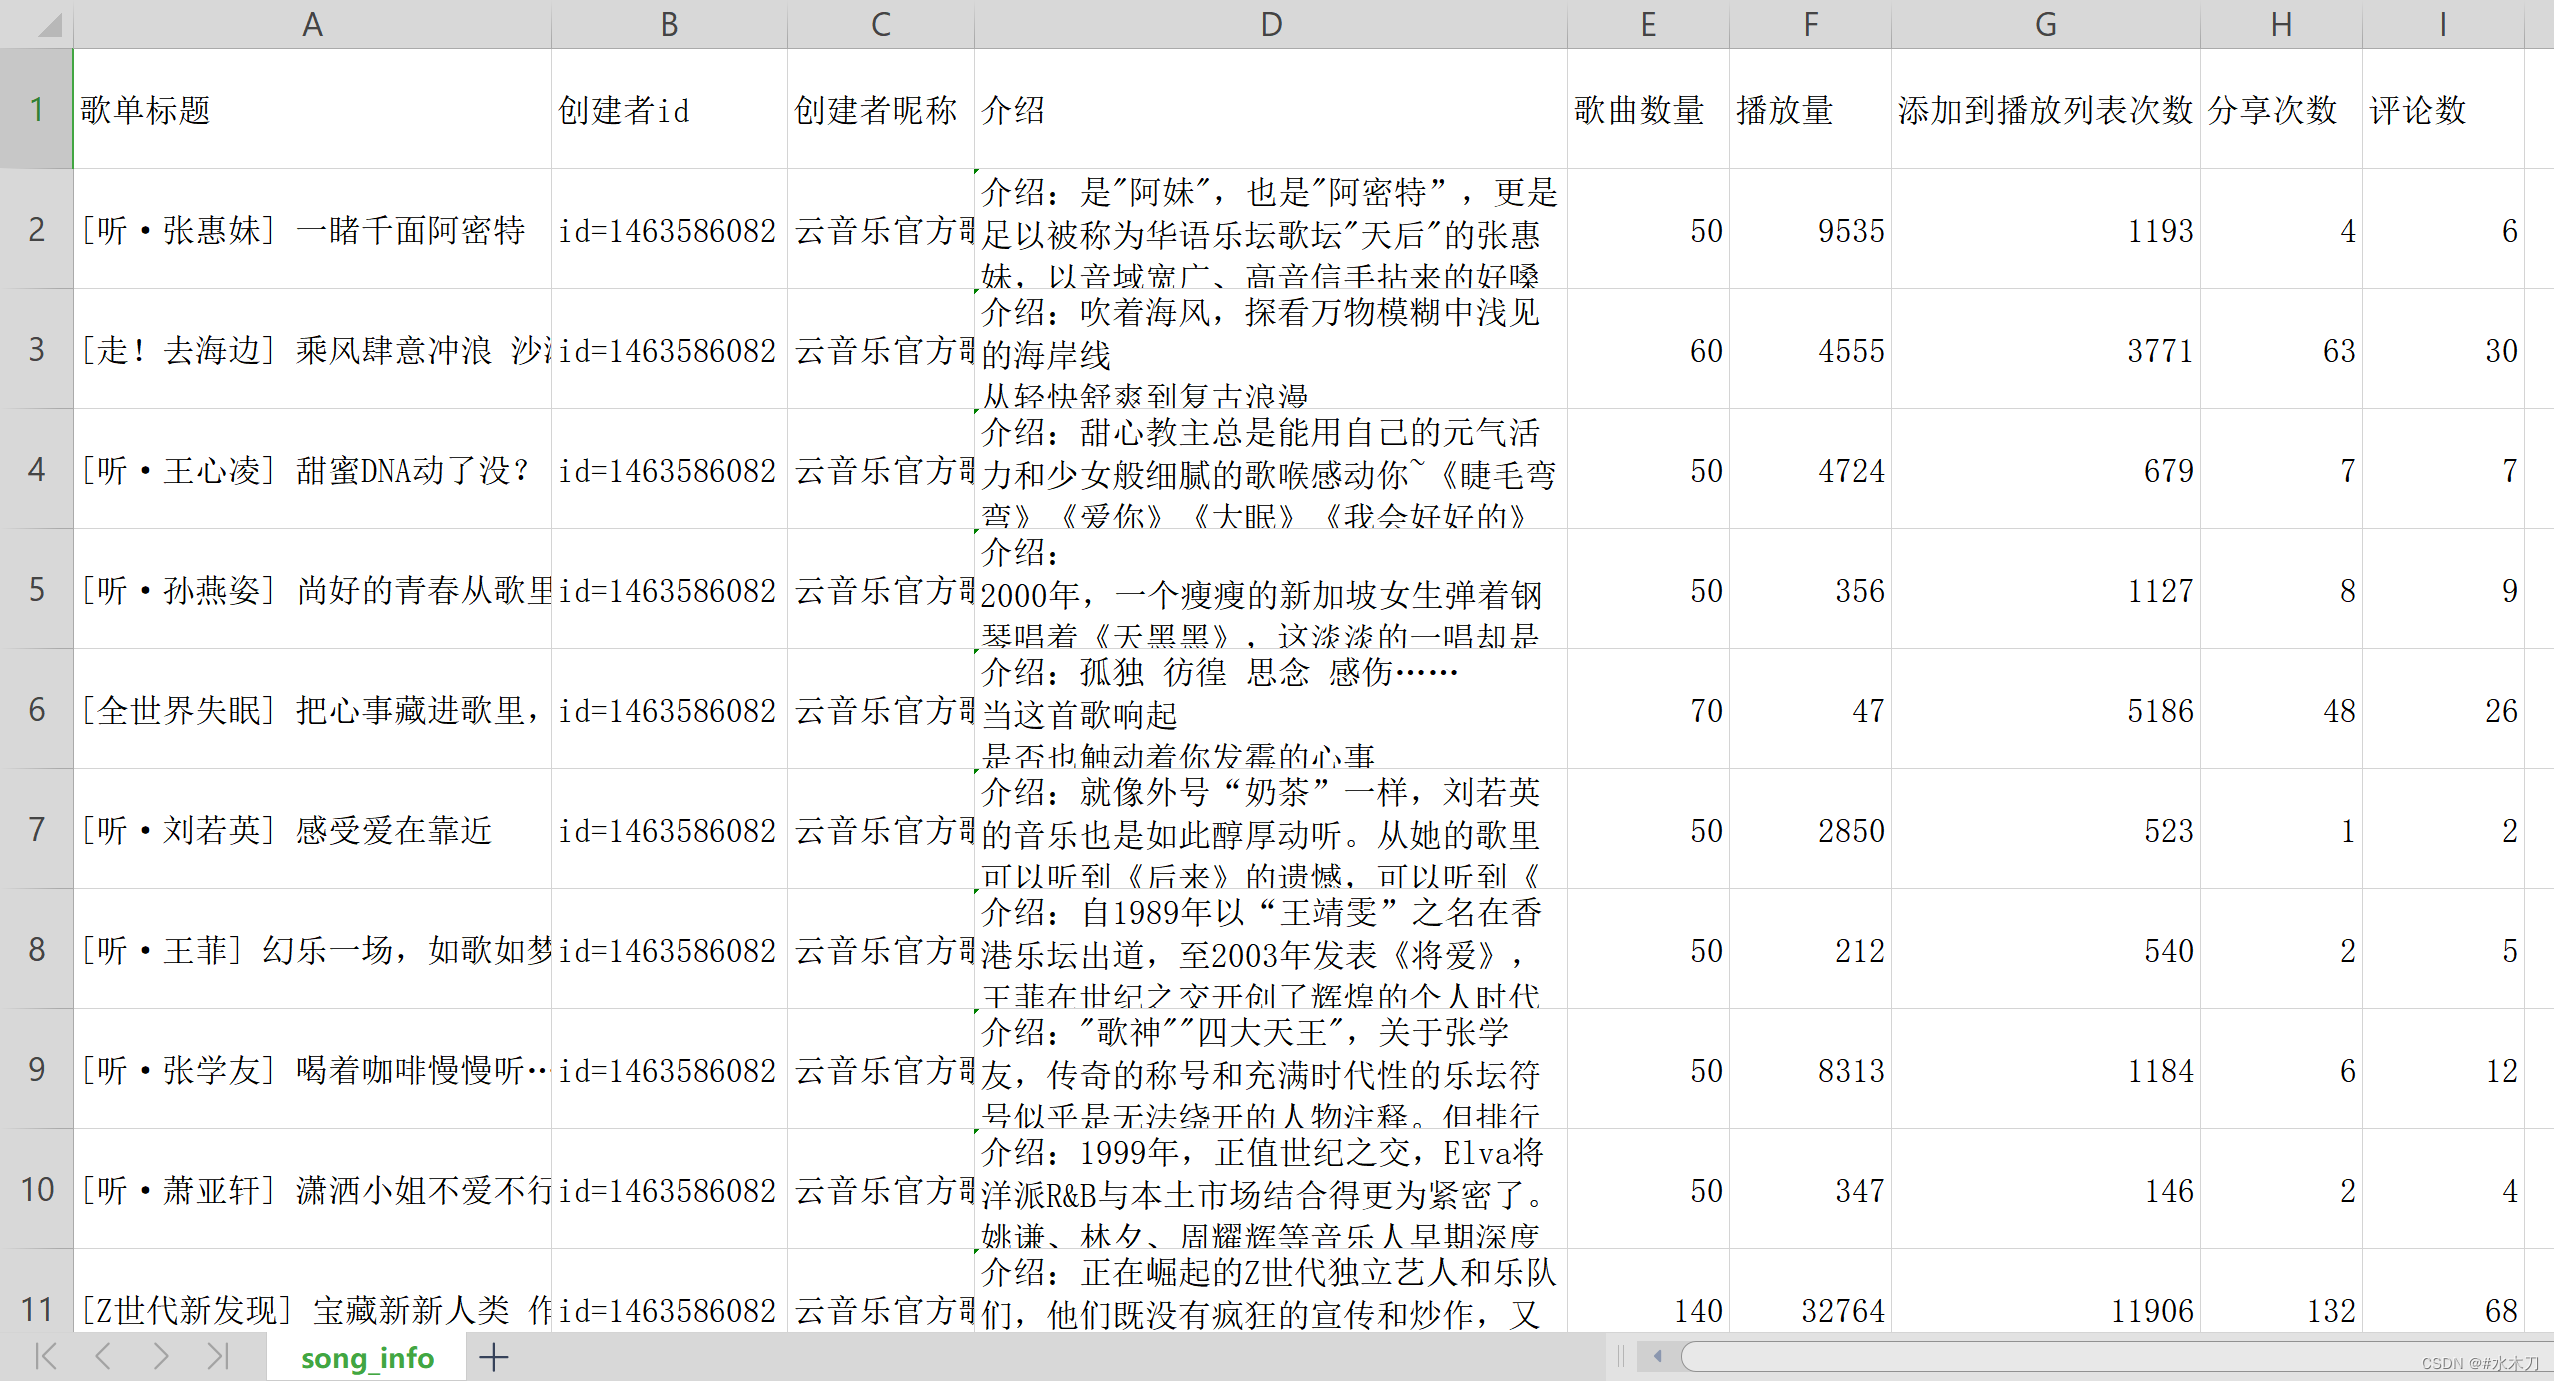The height and width of the screenshot is (1381, 2554).
Task: Click intro cell starting 介绍:孤独 彷徨 思念
Action: pos(1270,709)
